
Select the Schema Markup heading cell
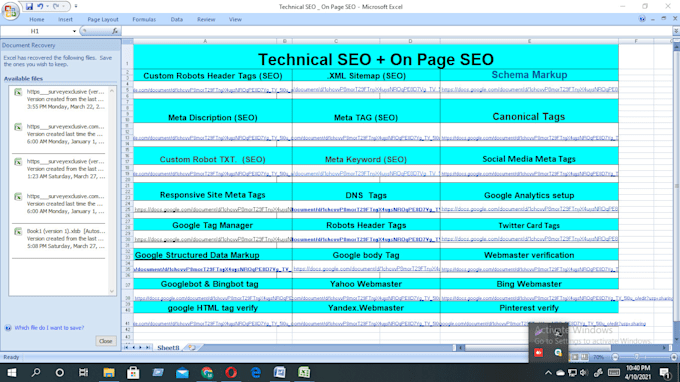tap(529, 75)
